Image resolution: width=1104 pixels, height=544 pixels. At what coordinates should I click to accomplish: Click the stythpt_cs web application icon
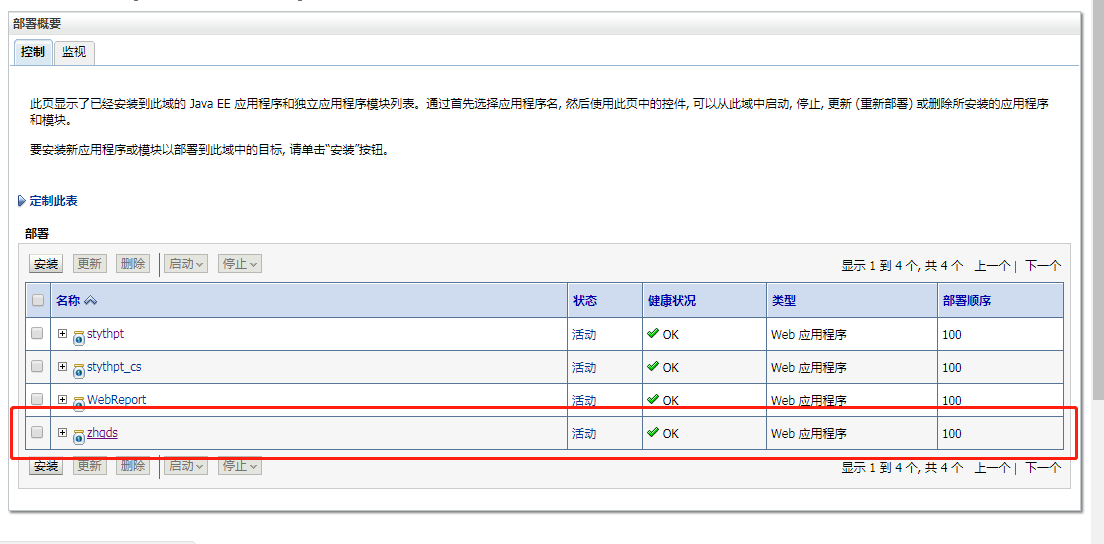coord(79,369)
